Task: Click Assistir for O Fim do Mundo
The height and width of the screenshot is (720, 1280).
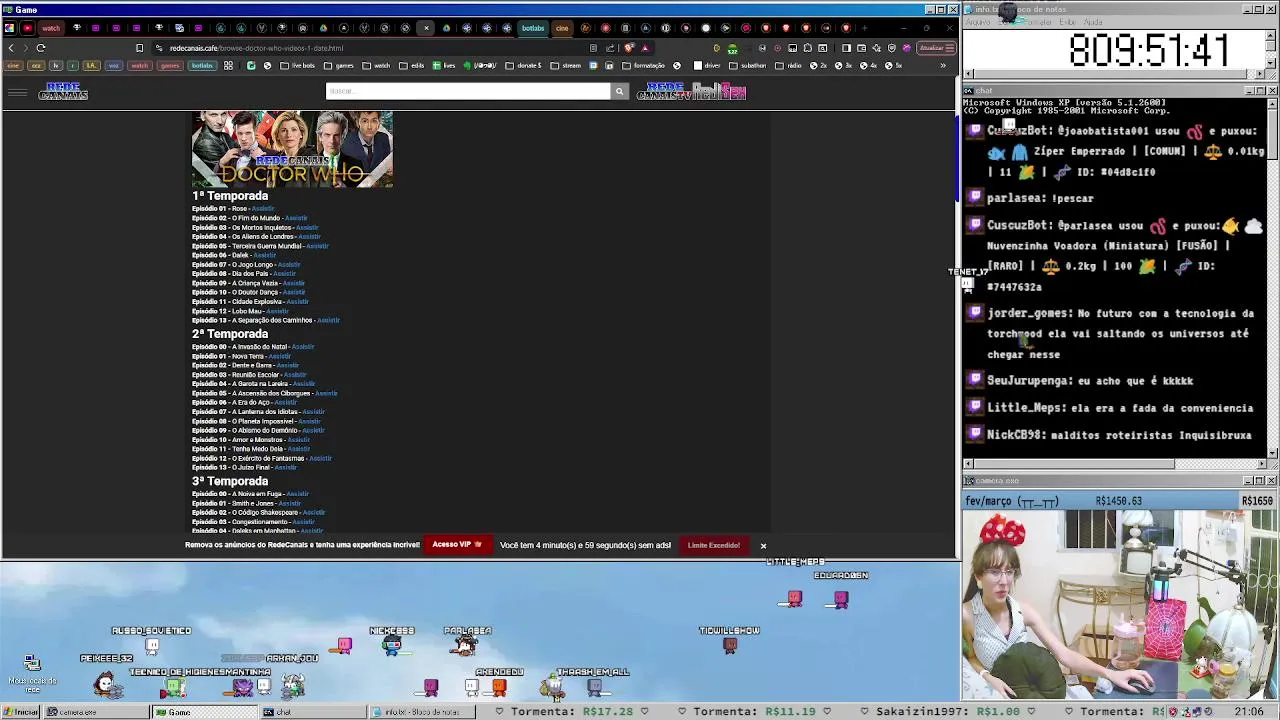Action: [x=296, y=218]
